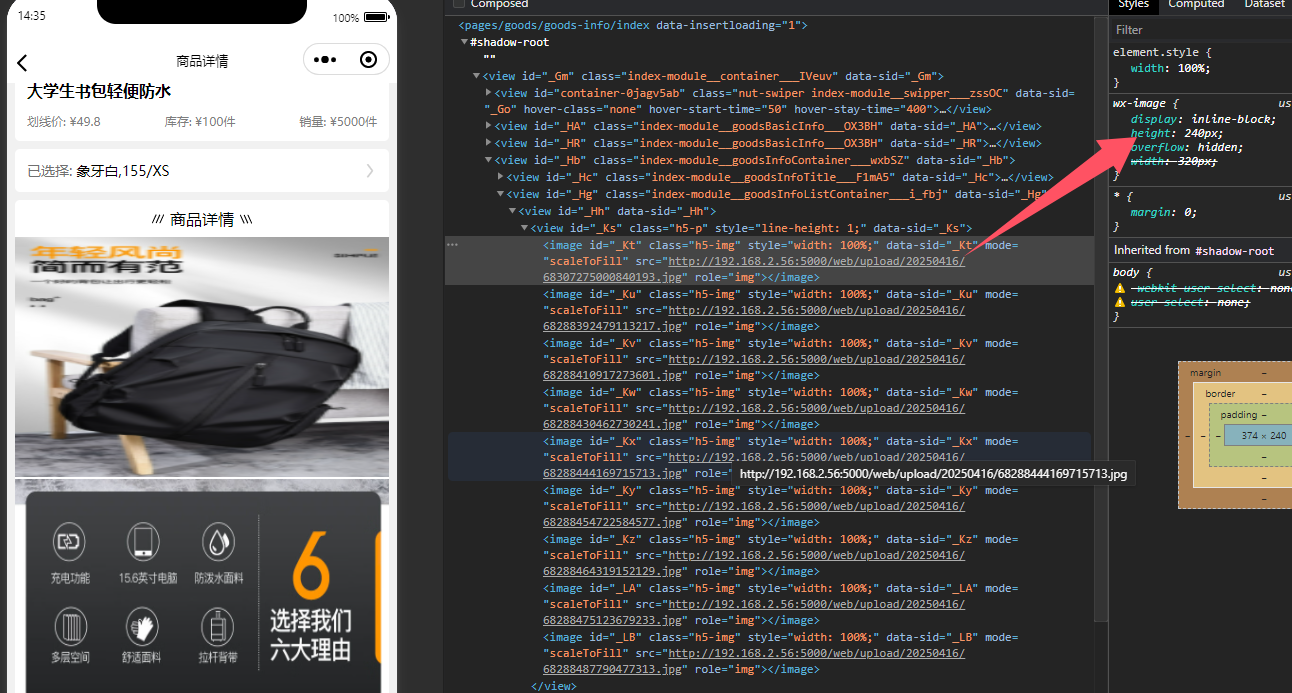Switch to the Styles tab
This screenshot has width=1292, height=693.
pyautogui.click(x=1133, y=5)
